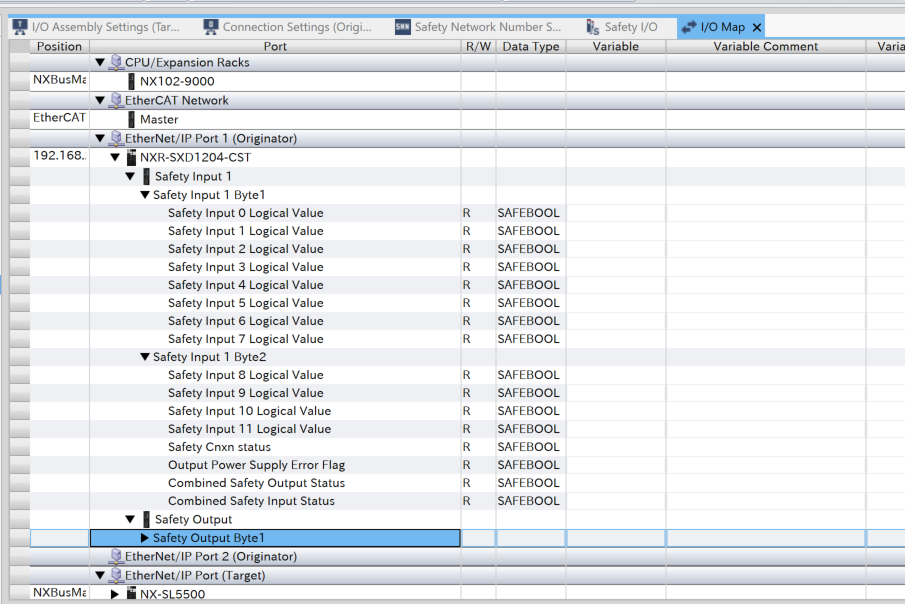This screenshot has height=604, width=905.
Task: Collapse the Safety Input 1 node
Action: pyautogui.click(x=130, y=176)
